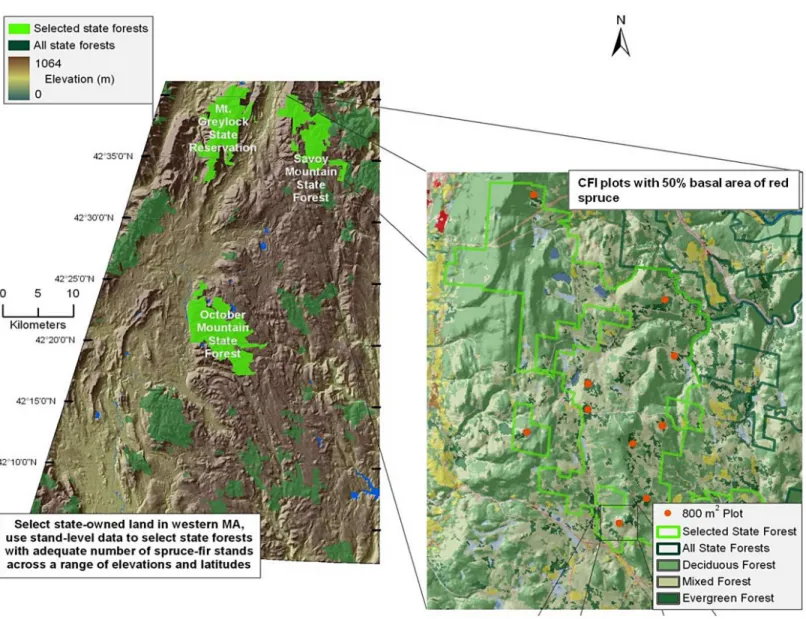Click the Selected state forests legend text
Screen dimensions: 806x619
pyautogui.click(x=91, y=28)
